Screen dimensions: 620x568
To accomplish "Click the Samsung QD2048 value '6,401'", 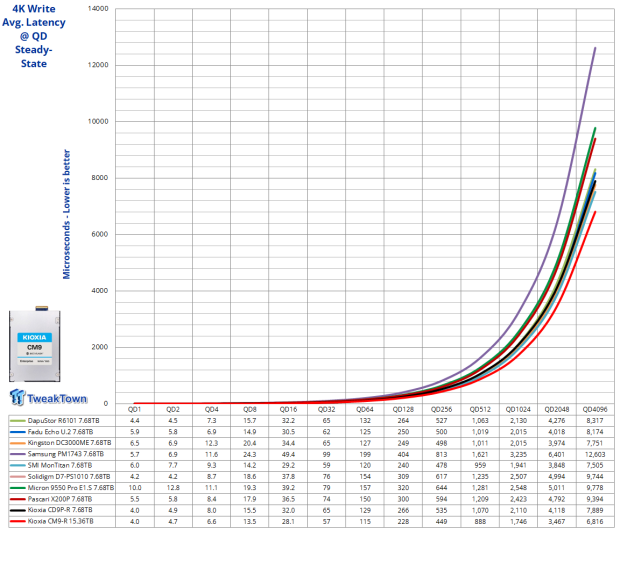I will [x=557, y=454].
